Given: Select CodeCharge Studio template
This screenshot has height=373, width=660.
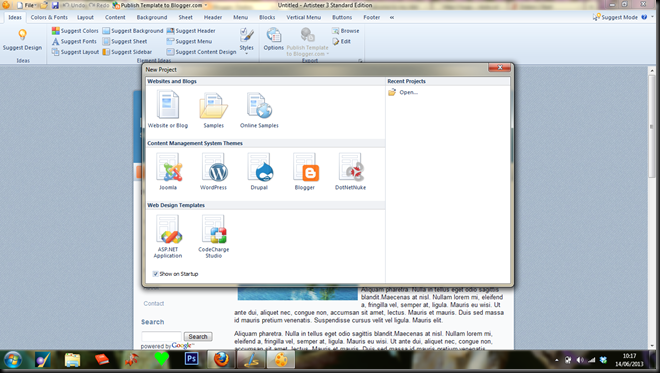Looking at the screenshot, I should 213,236.
